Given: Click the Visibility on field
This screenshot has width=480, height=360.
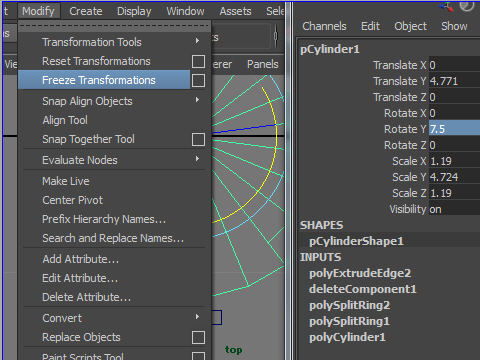Looking at the screenshot, I should point(454,209).
